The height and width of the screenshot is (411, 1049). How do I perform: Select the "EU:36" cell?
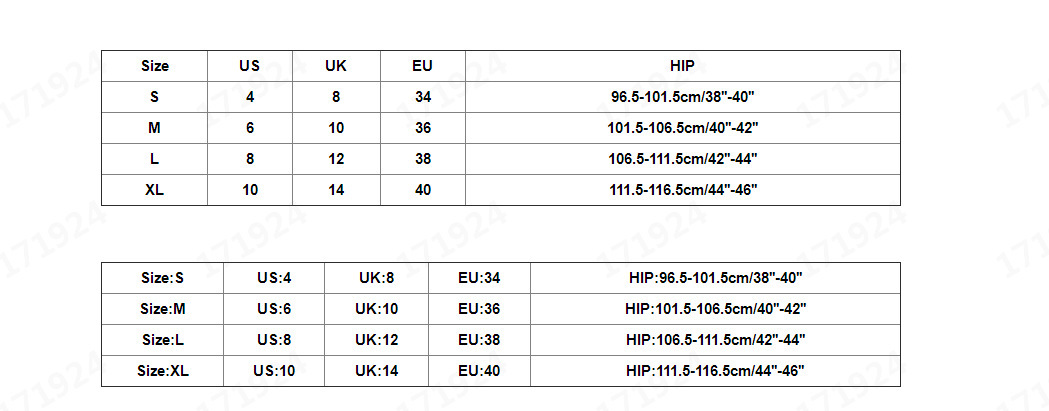[479, 309]
